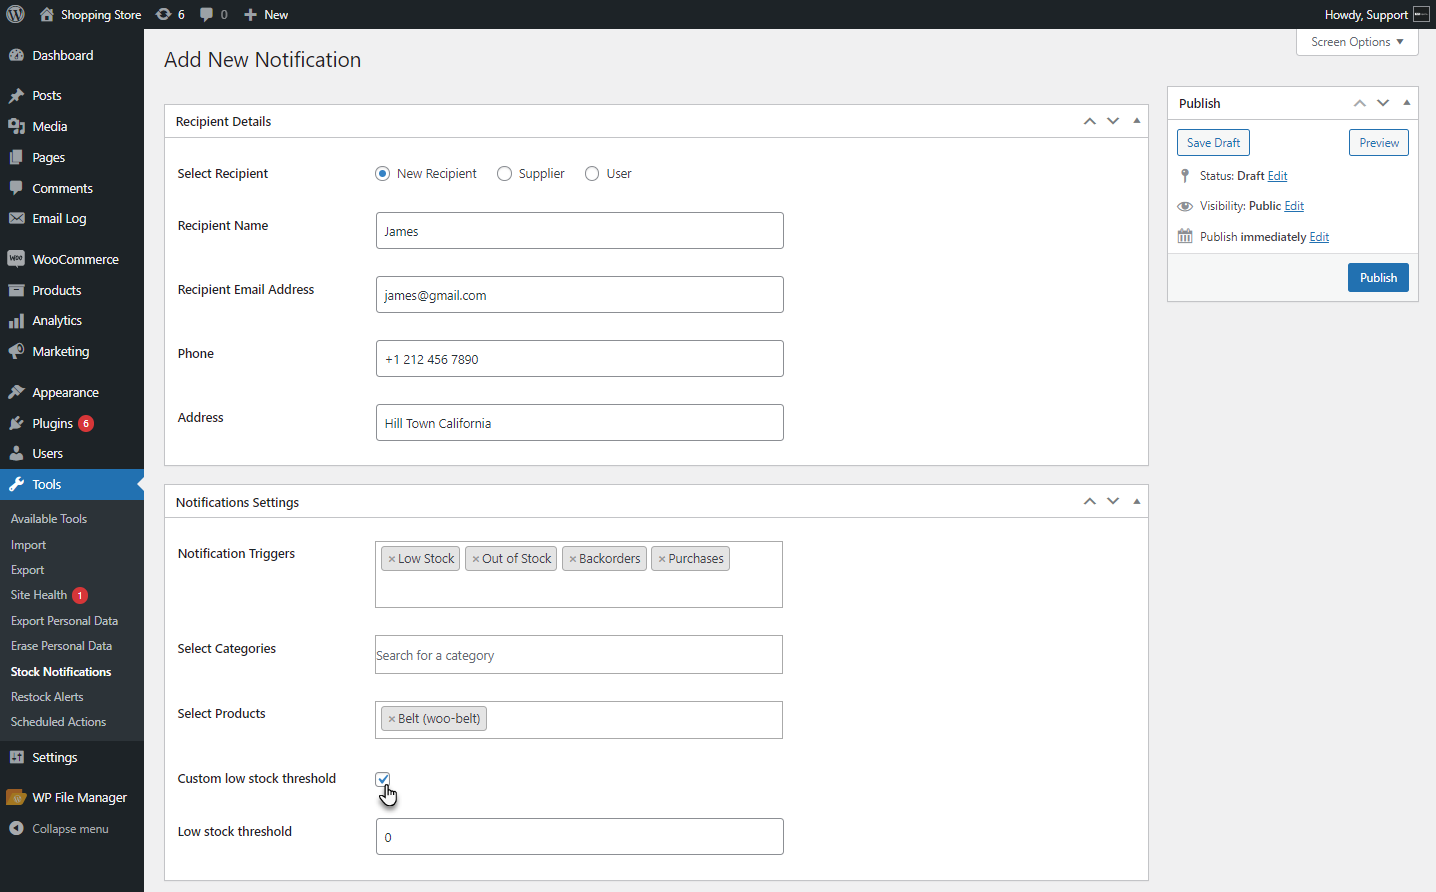Remove the Out of Stock trigger tag

pyautogui.click(x=476, y=559)
